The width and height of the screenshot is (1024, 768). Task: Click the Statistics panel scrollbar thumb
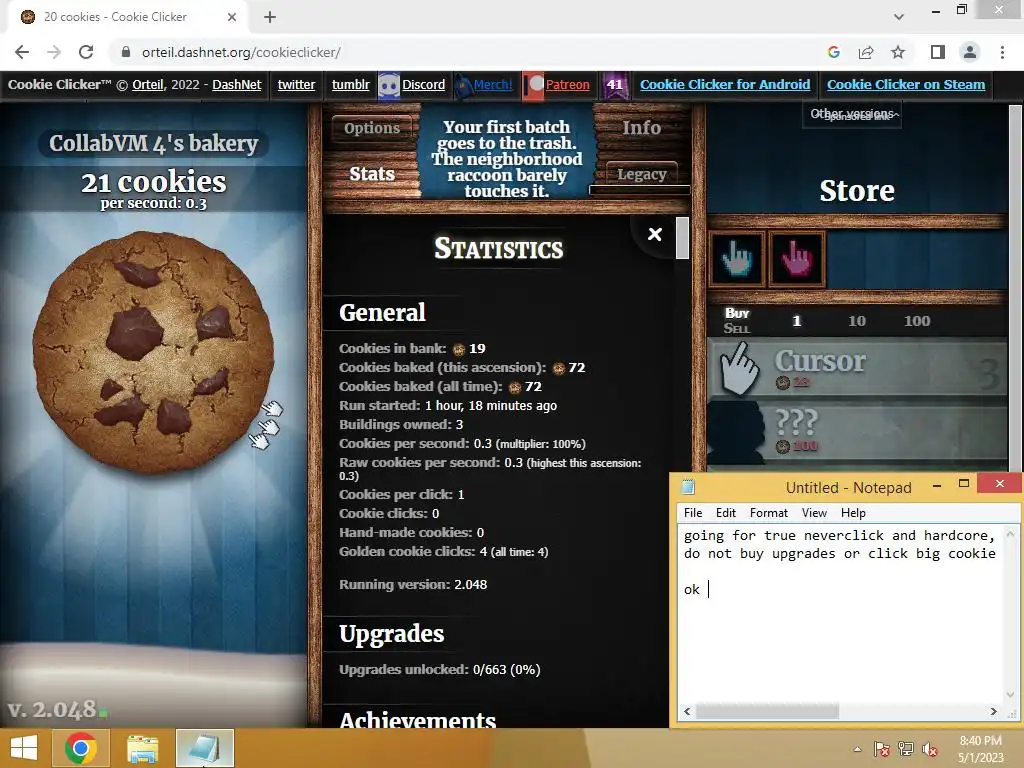point(682,238)
